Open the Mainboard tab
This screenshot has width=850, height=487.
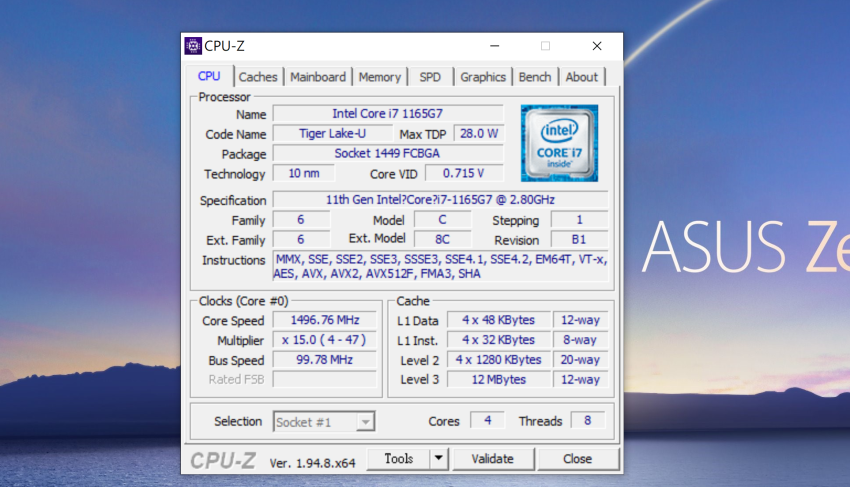[318, 77]
